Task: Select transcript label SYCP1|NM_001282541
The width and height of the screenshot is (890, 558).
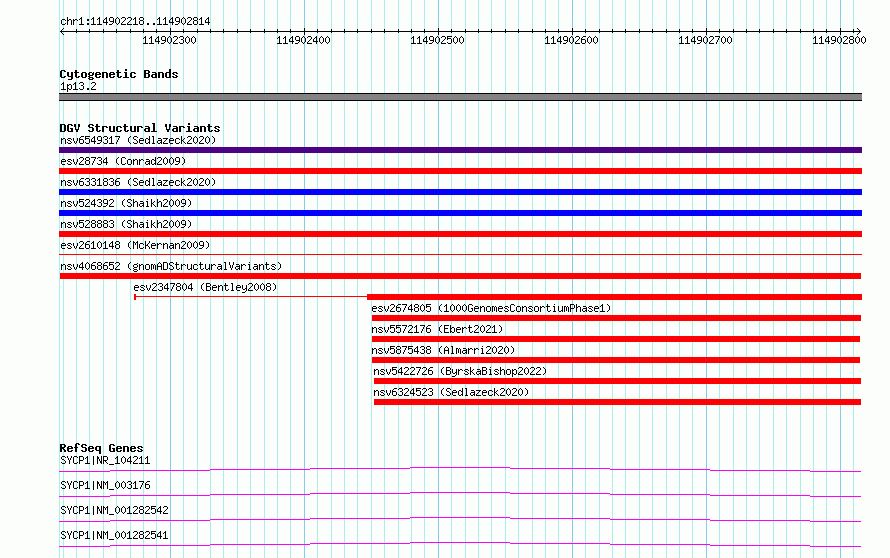Action: 114,535
